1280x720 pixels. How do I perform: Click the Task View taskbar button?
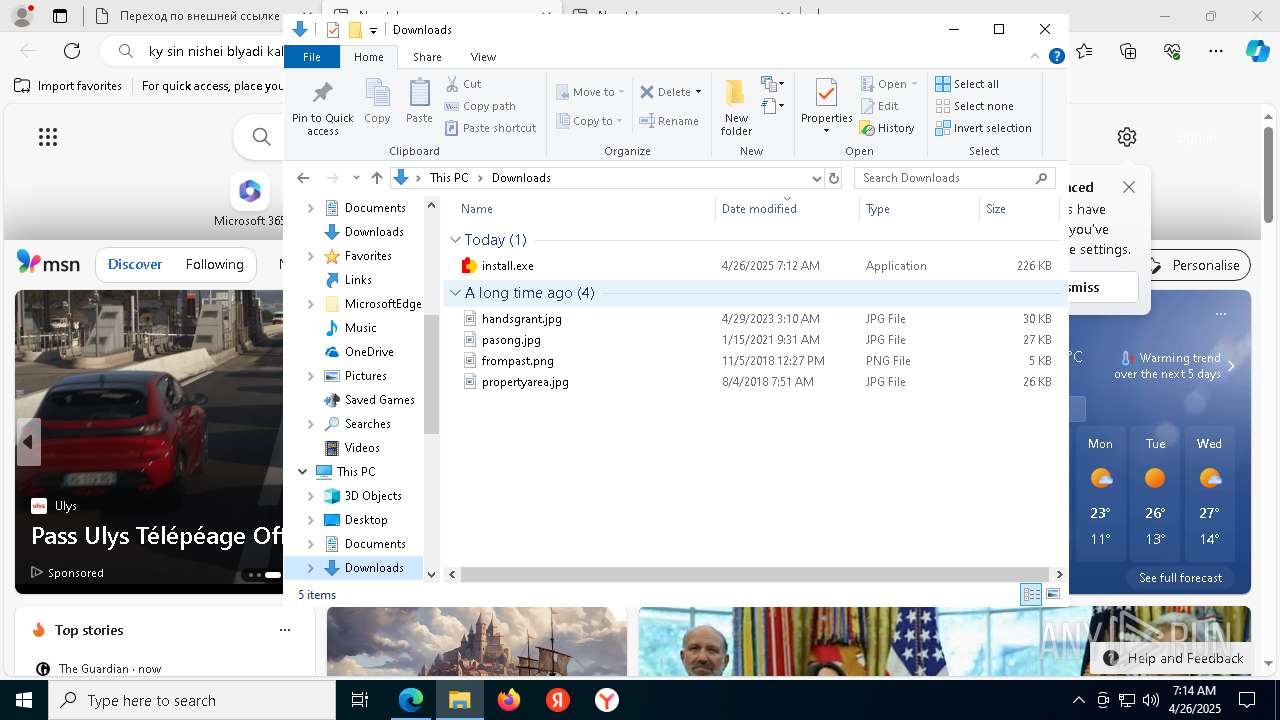point(360,700)
